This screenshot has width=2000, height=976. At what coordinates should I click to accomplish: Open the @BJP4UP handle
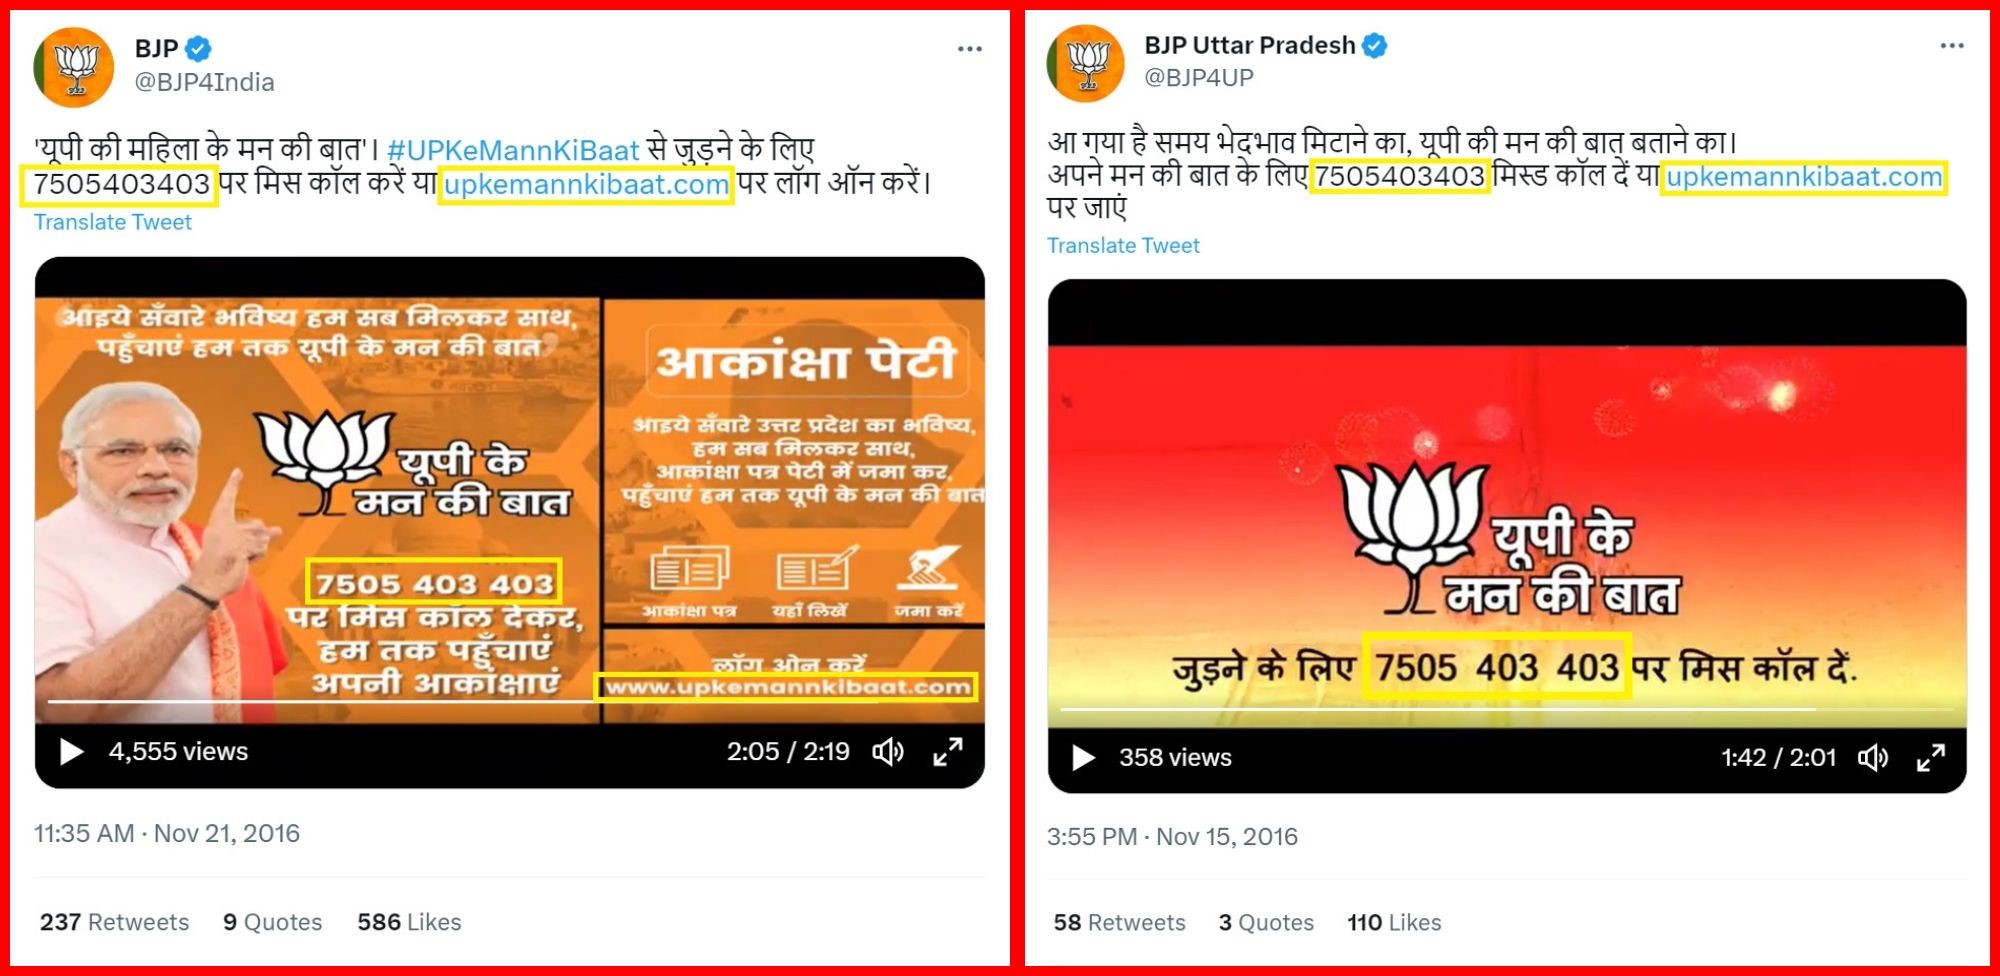pos(1198,78)
